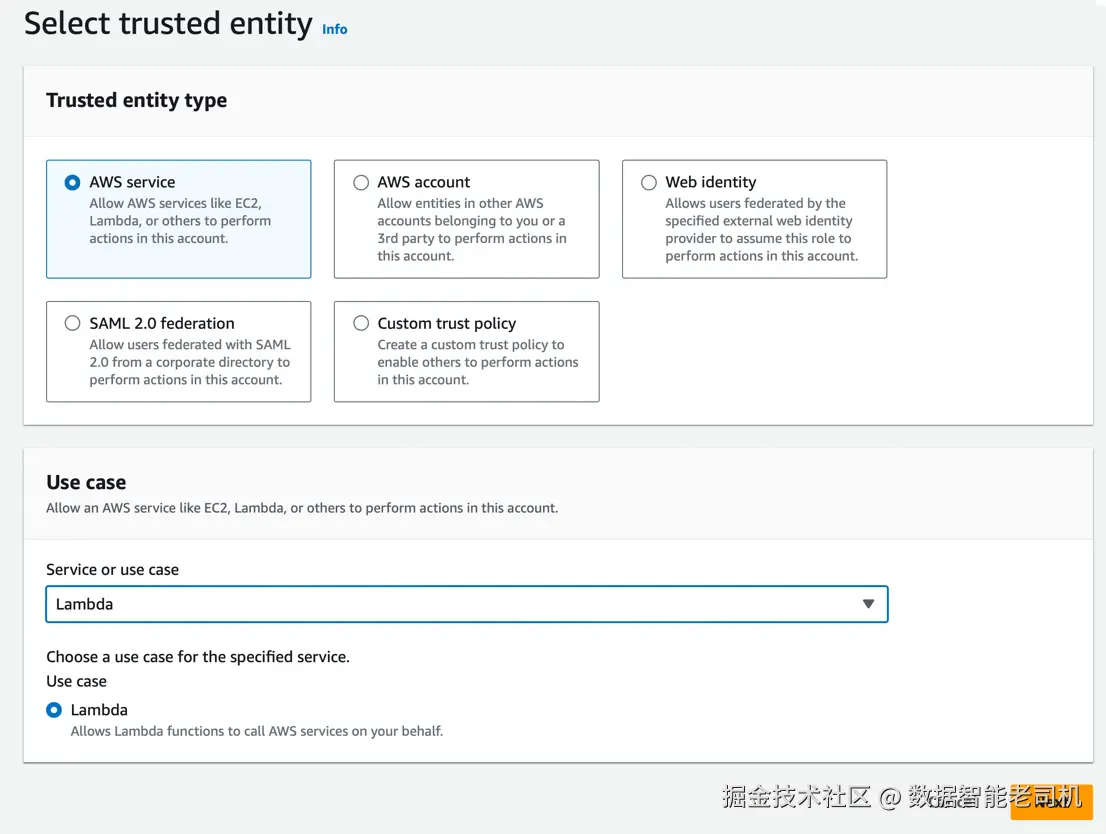This screenshot has width=1106, height=834.
Task: Open the Info link beside Select trusted entity
Action: point(334,30)
